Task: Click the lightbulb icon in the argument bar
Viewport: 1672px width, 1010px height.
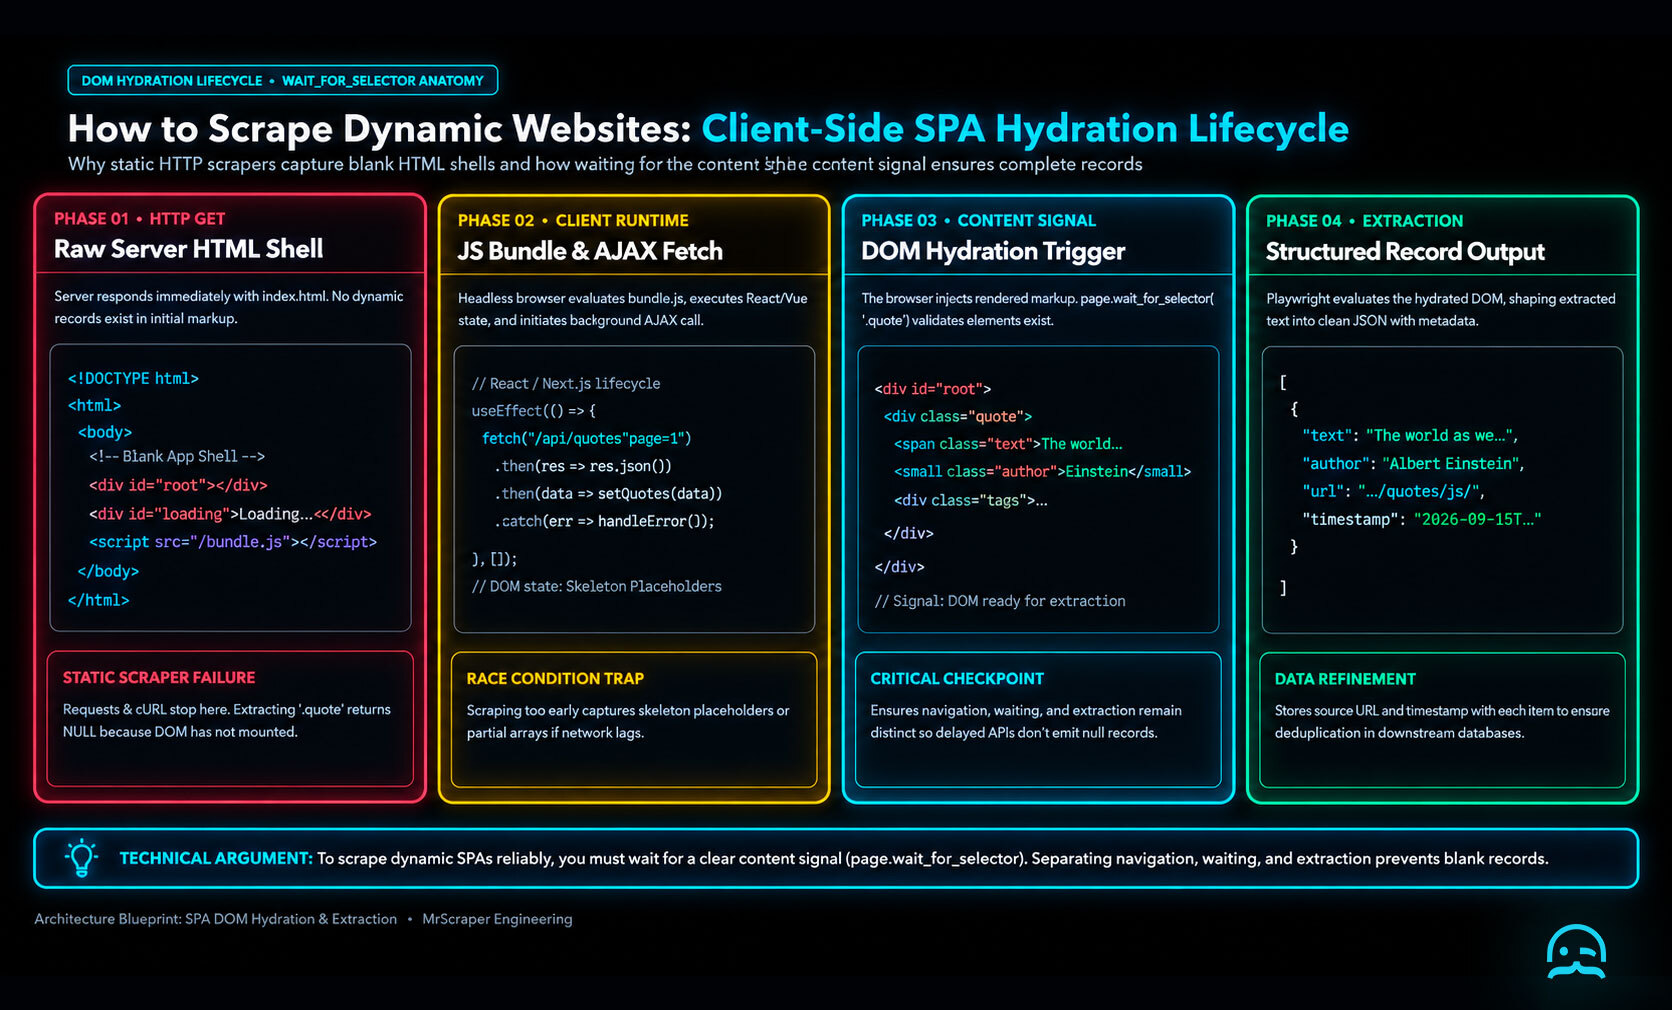Action: point(82,858)
